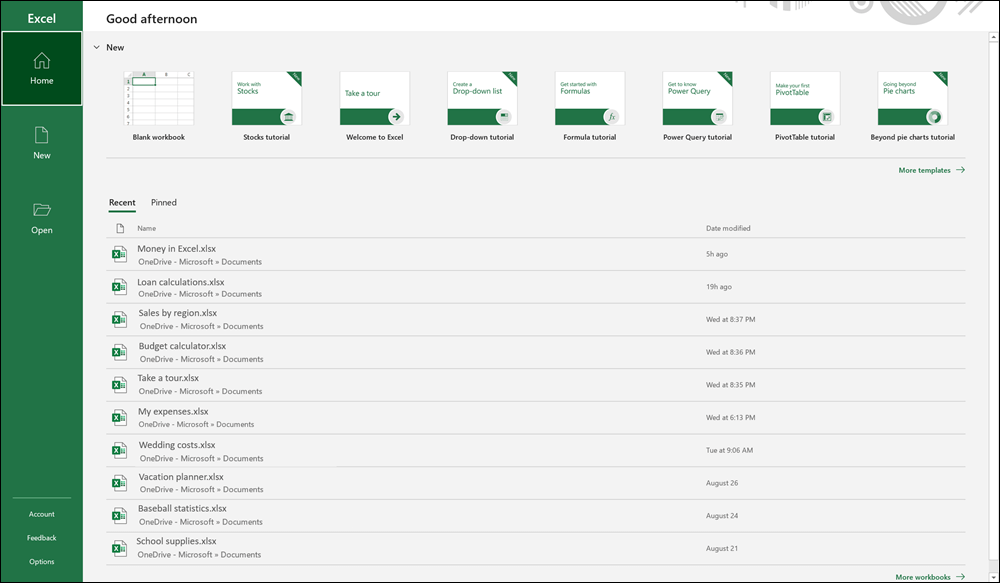The height and width of the screenshot is (583, 1000).
Task: Open Feedback in sidebar
Action: (x=41, y=538)
